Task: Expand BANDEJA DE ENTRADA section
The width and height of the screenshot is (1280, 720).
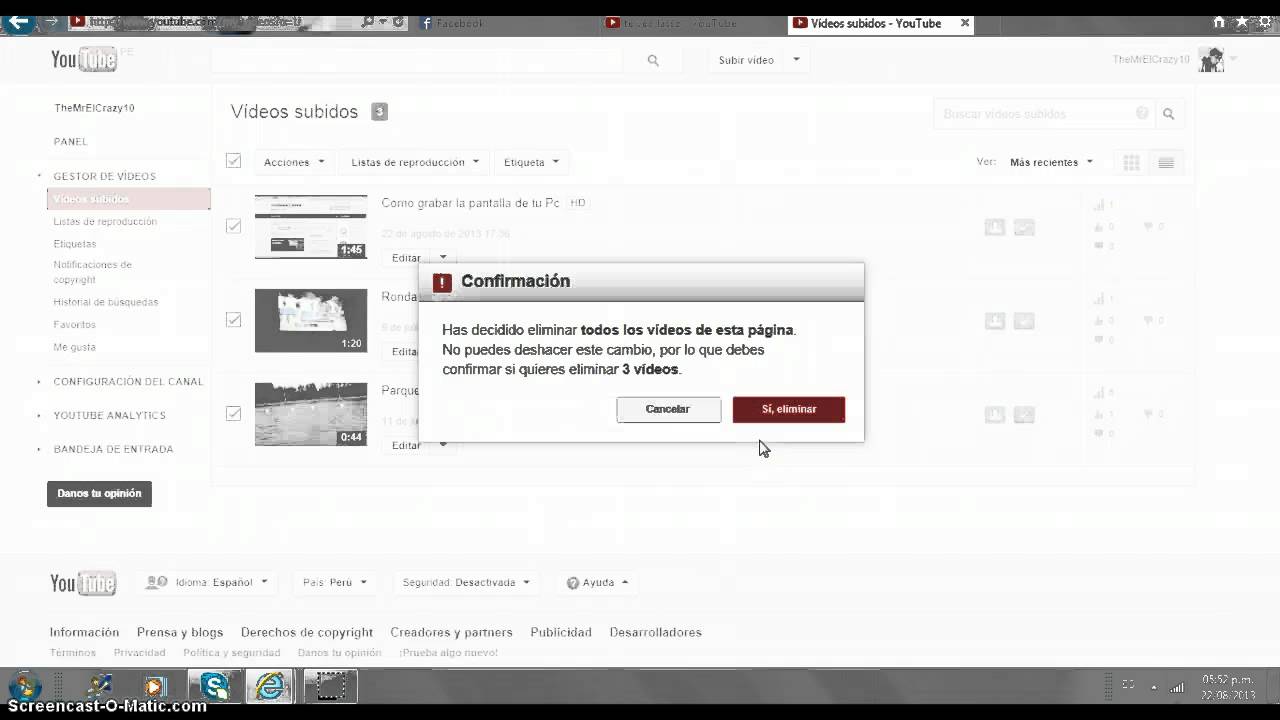Action: [x=113, y=450]
